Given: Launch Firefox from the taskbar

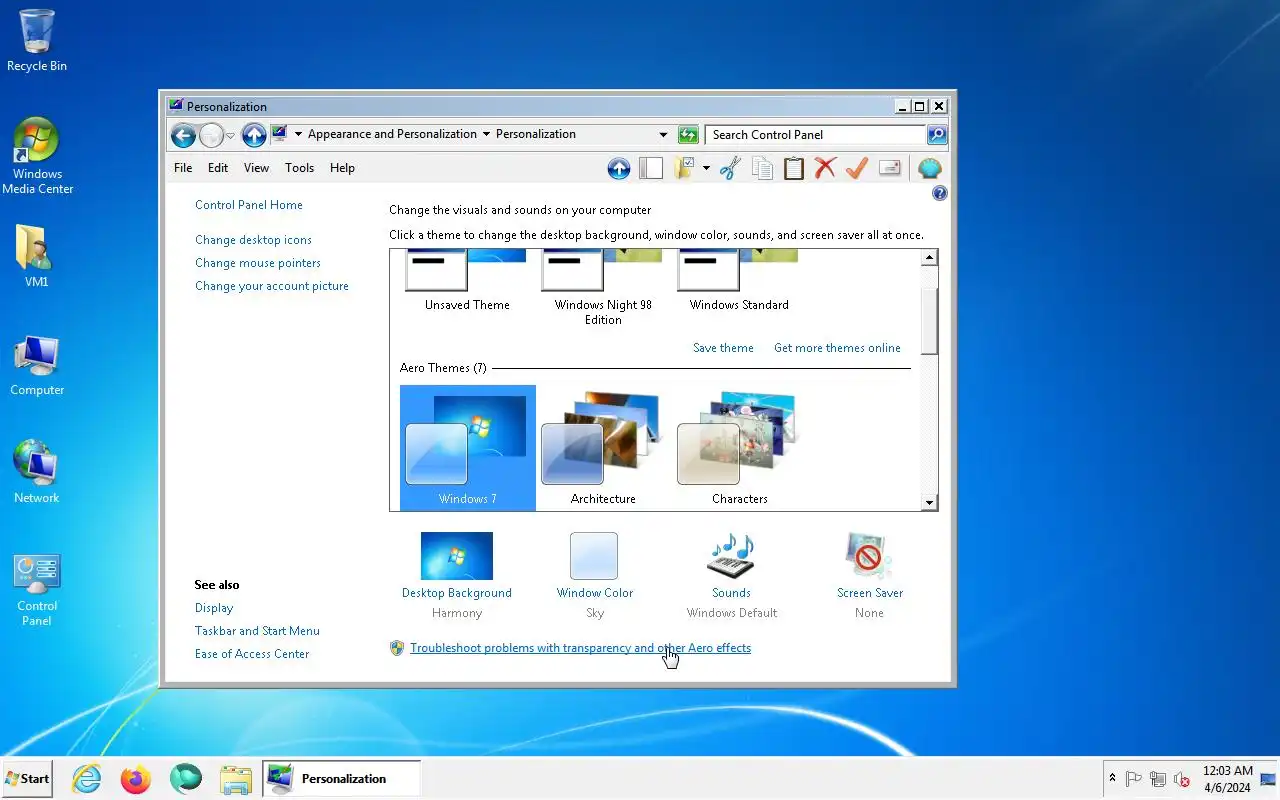Looking at the screenshot, I should coord(135,778).
